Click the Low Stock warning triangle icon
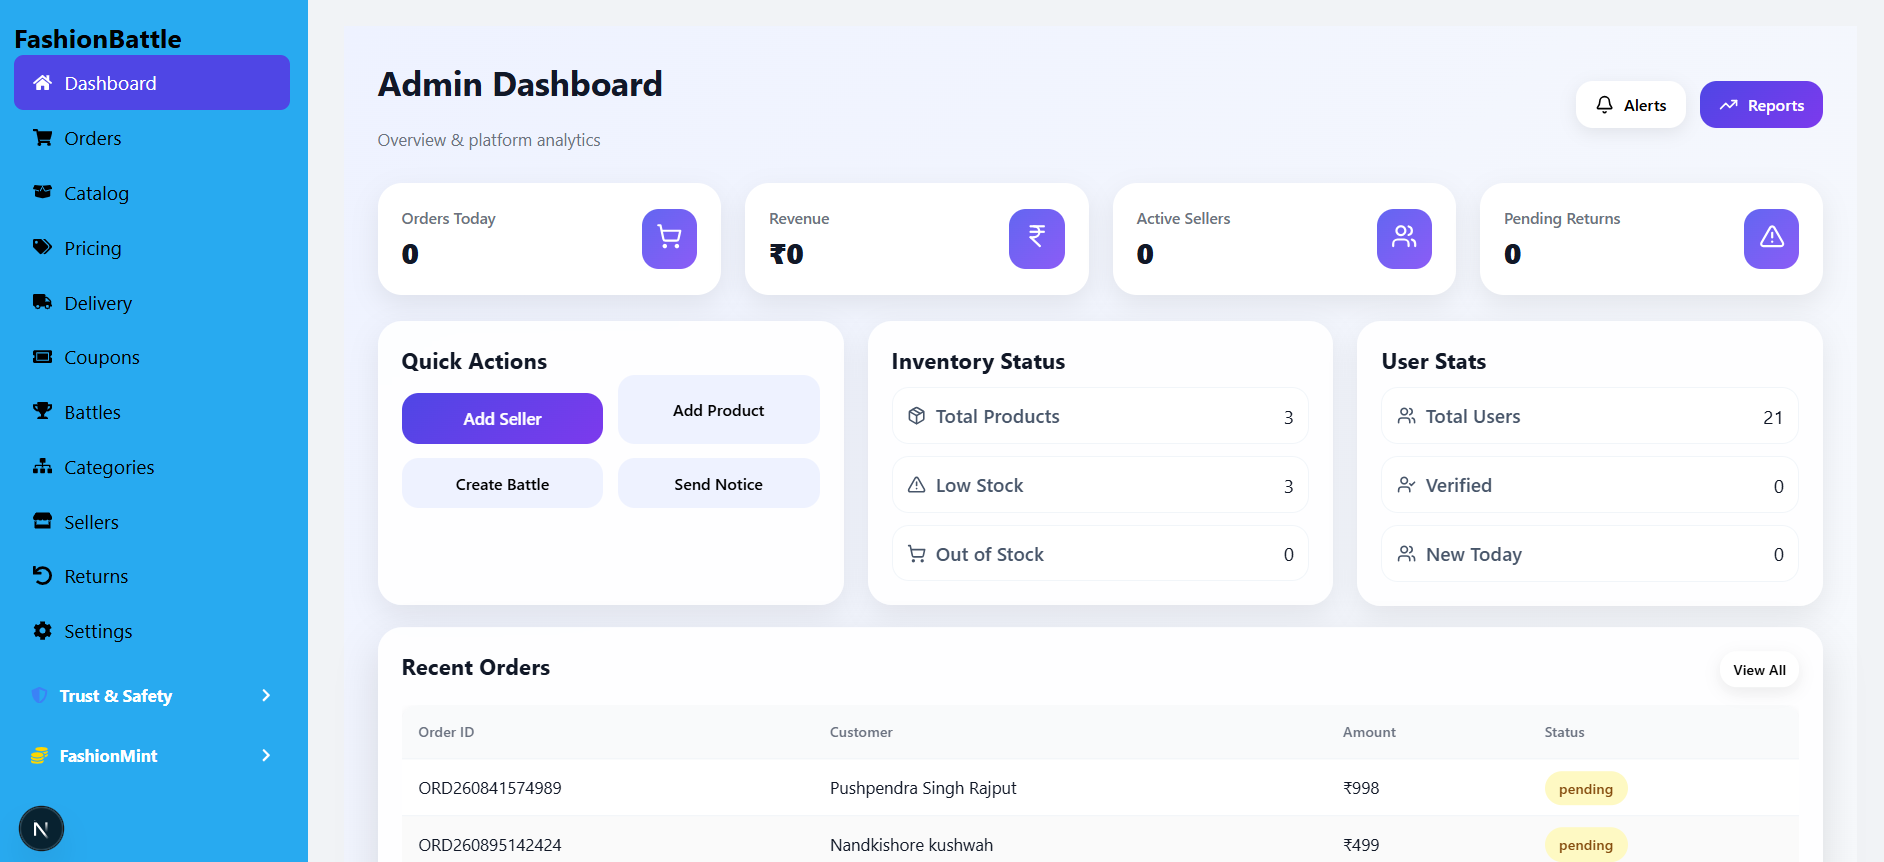This screenshot has height=862, width=1884. click(x=916, y=484)
